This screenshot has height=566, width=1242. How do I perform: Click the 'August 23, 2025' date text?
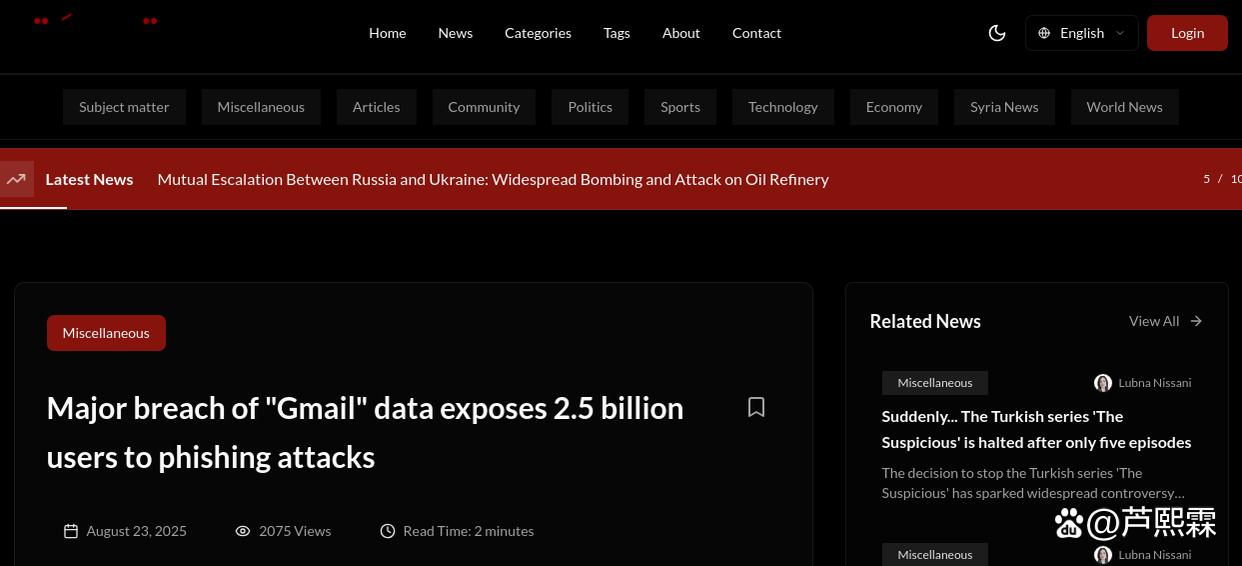(136, 531)
